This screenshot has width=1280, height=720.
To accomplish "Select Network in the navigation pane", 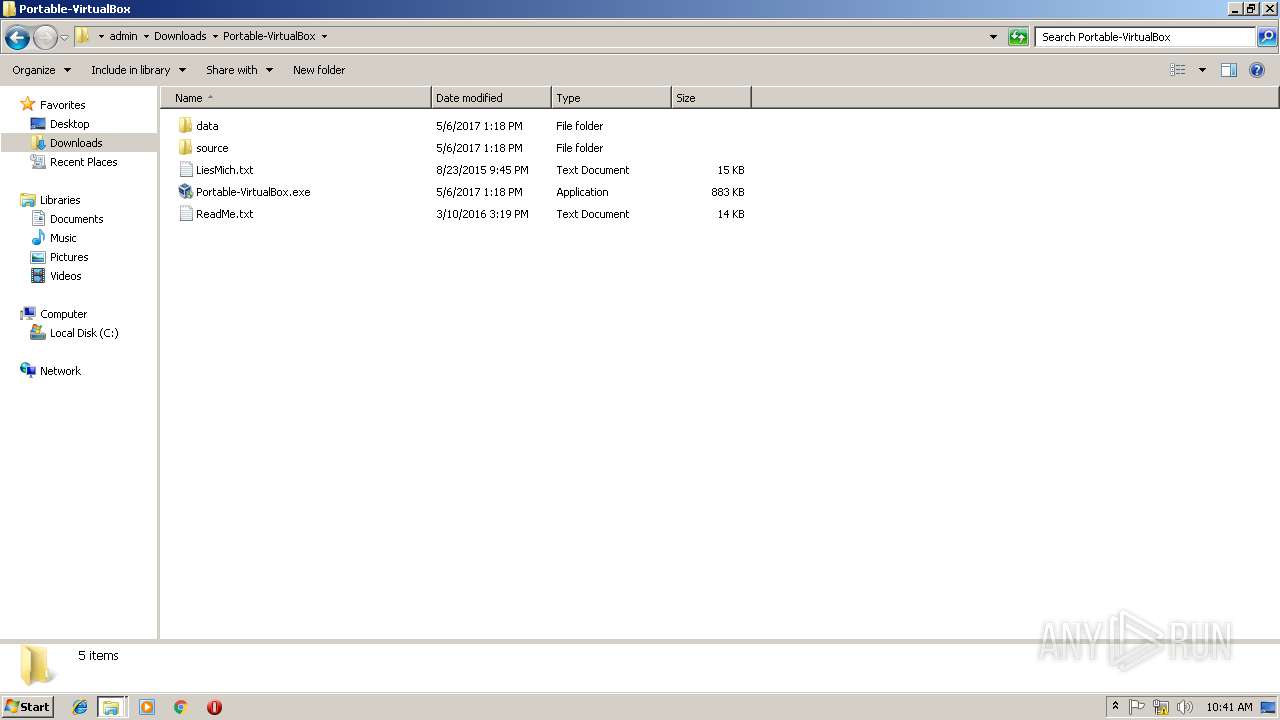I will (x=60, y=371).
